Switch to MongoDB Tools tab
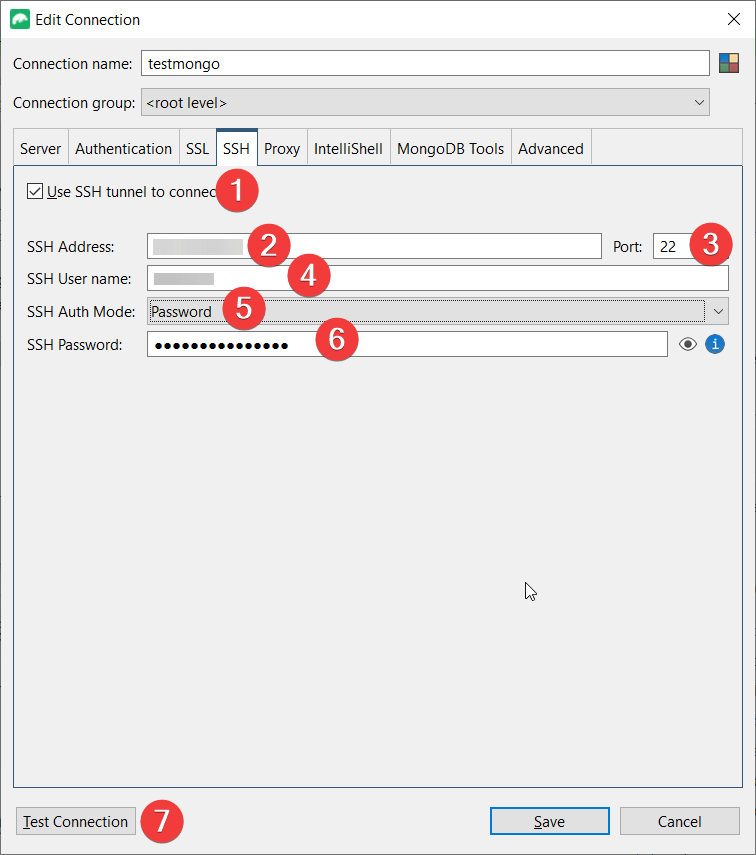Screen dimensions: 756x855 450,149
